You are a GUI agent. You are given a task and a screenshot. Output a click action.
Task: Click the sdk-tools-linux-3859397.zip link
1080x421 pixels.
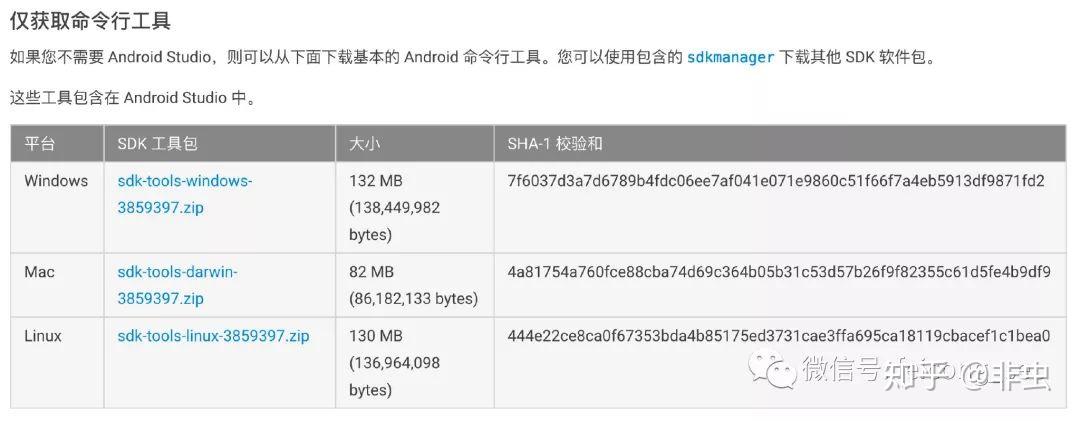[213, 336]
